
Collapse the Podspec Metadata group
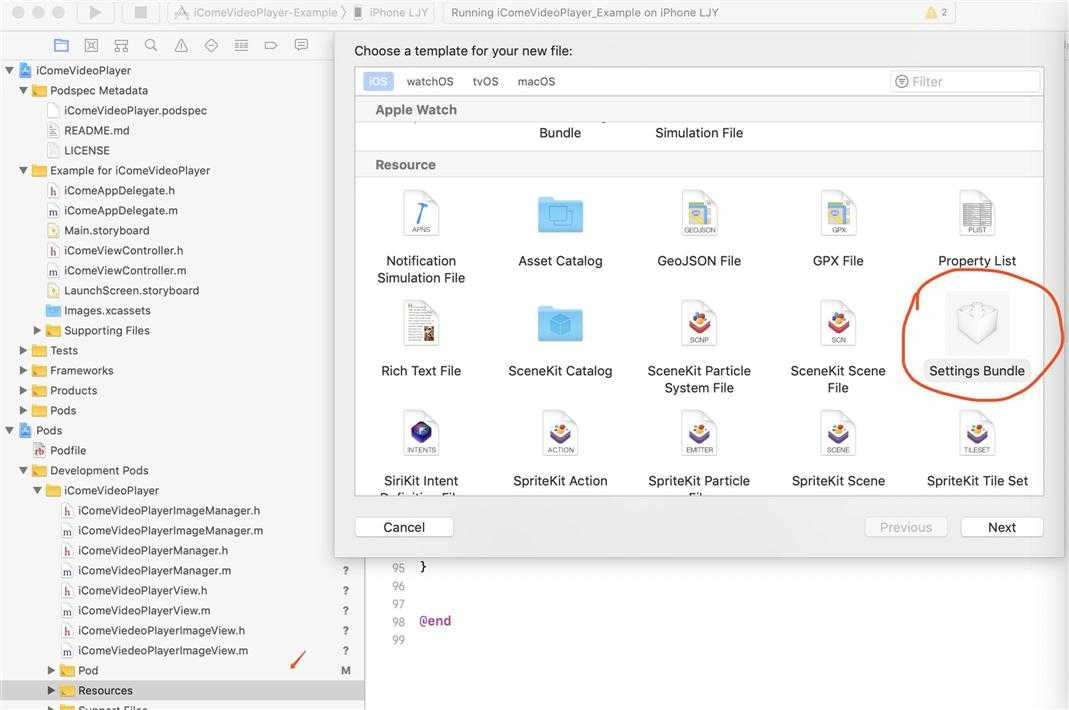point(24,90)
